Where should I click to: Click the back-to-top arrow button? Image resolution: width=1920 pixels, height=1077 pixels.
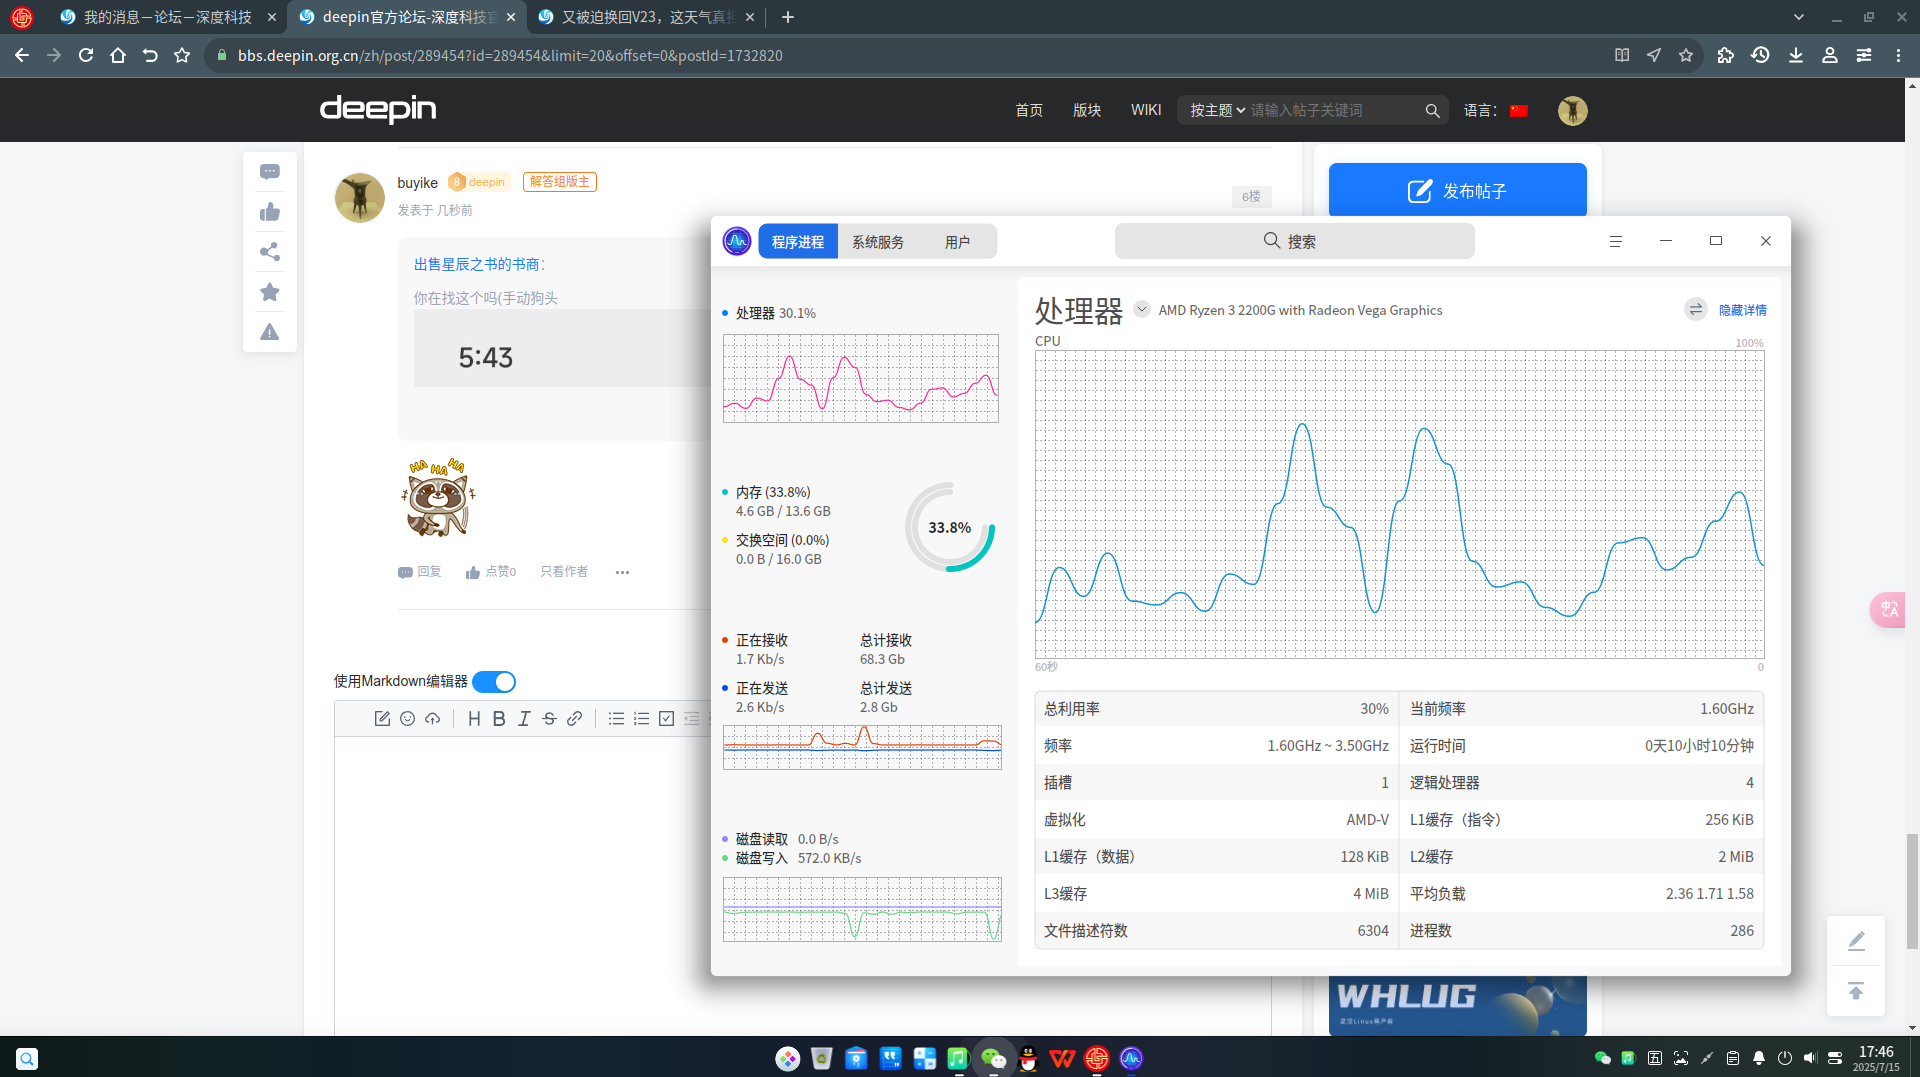tap(1856, 991)
